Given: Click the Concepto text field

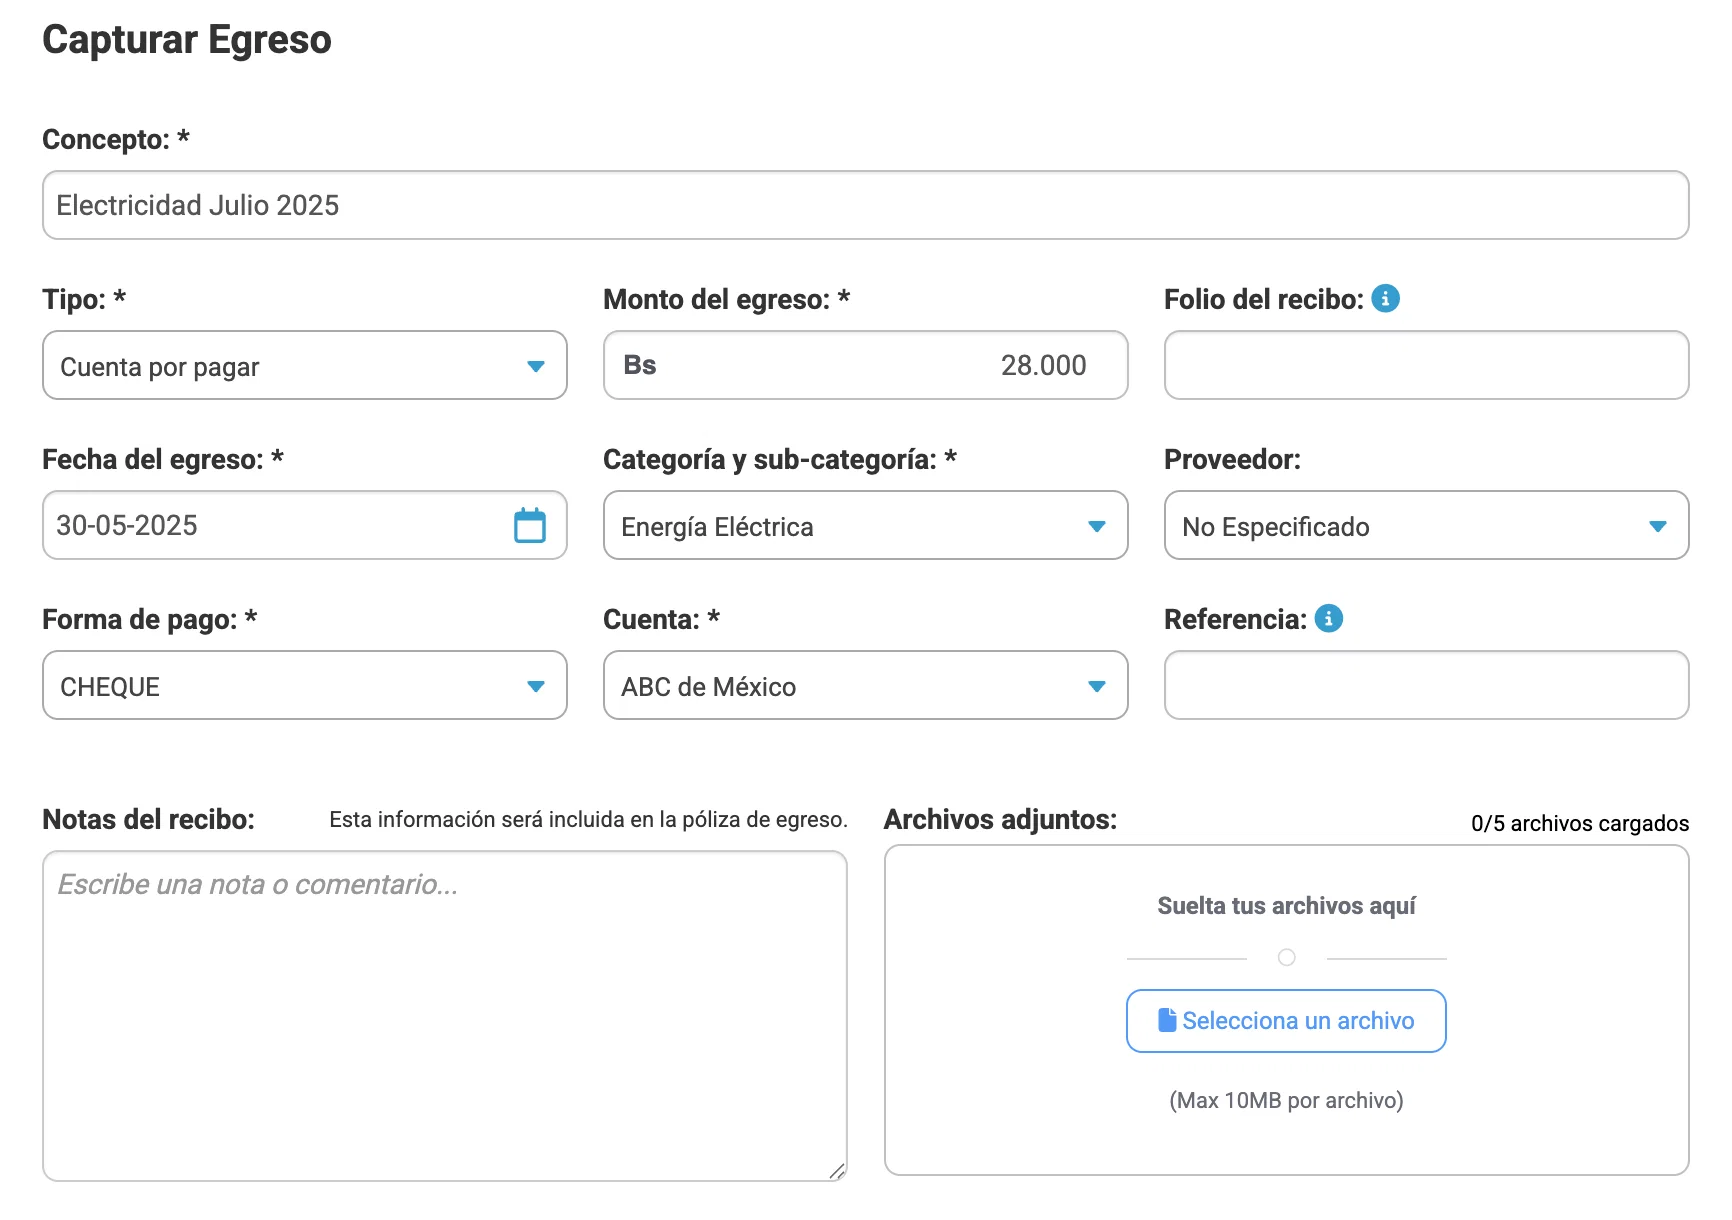Looking at the screenshot, I should pyautogui.click(x=866, y=205).
